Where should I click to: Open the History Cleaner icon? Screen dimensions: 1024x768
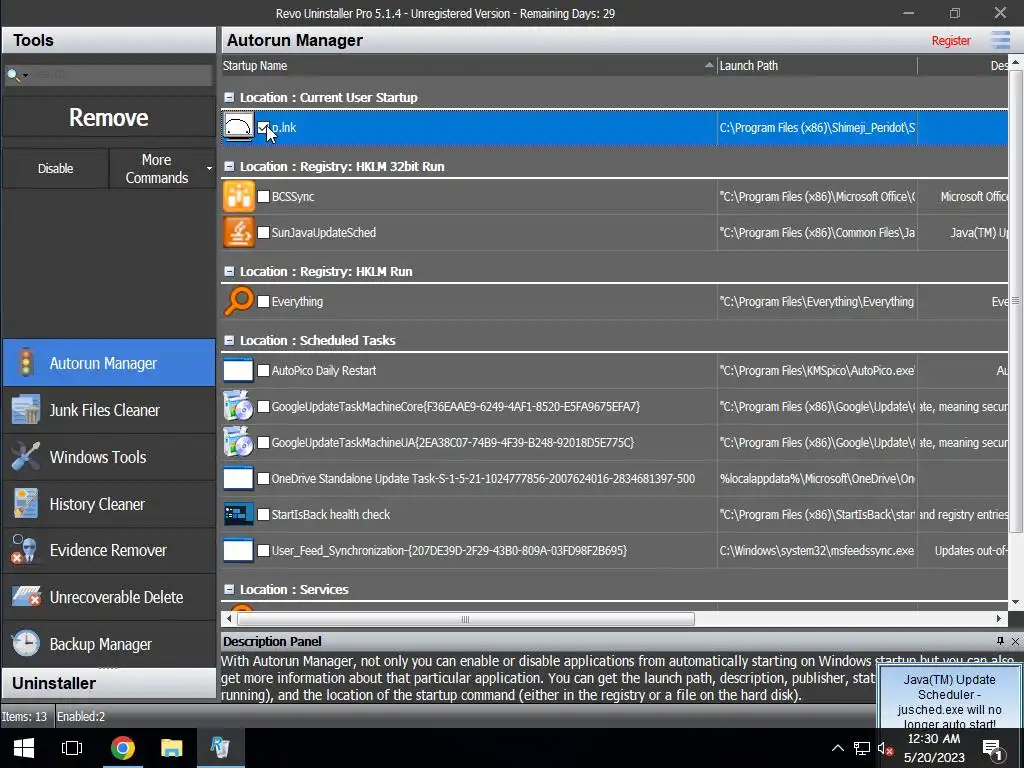[x=25, y=504]
